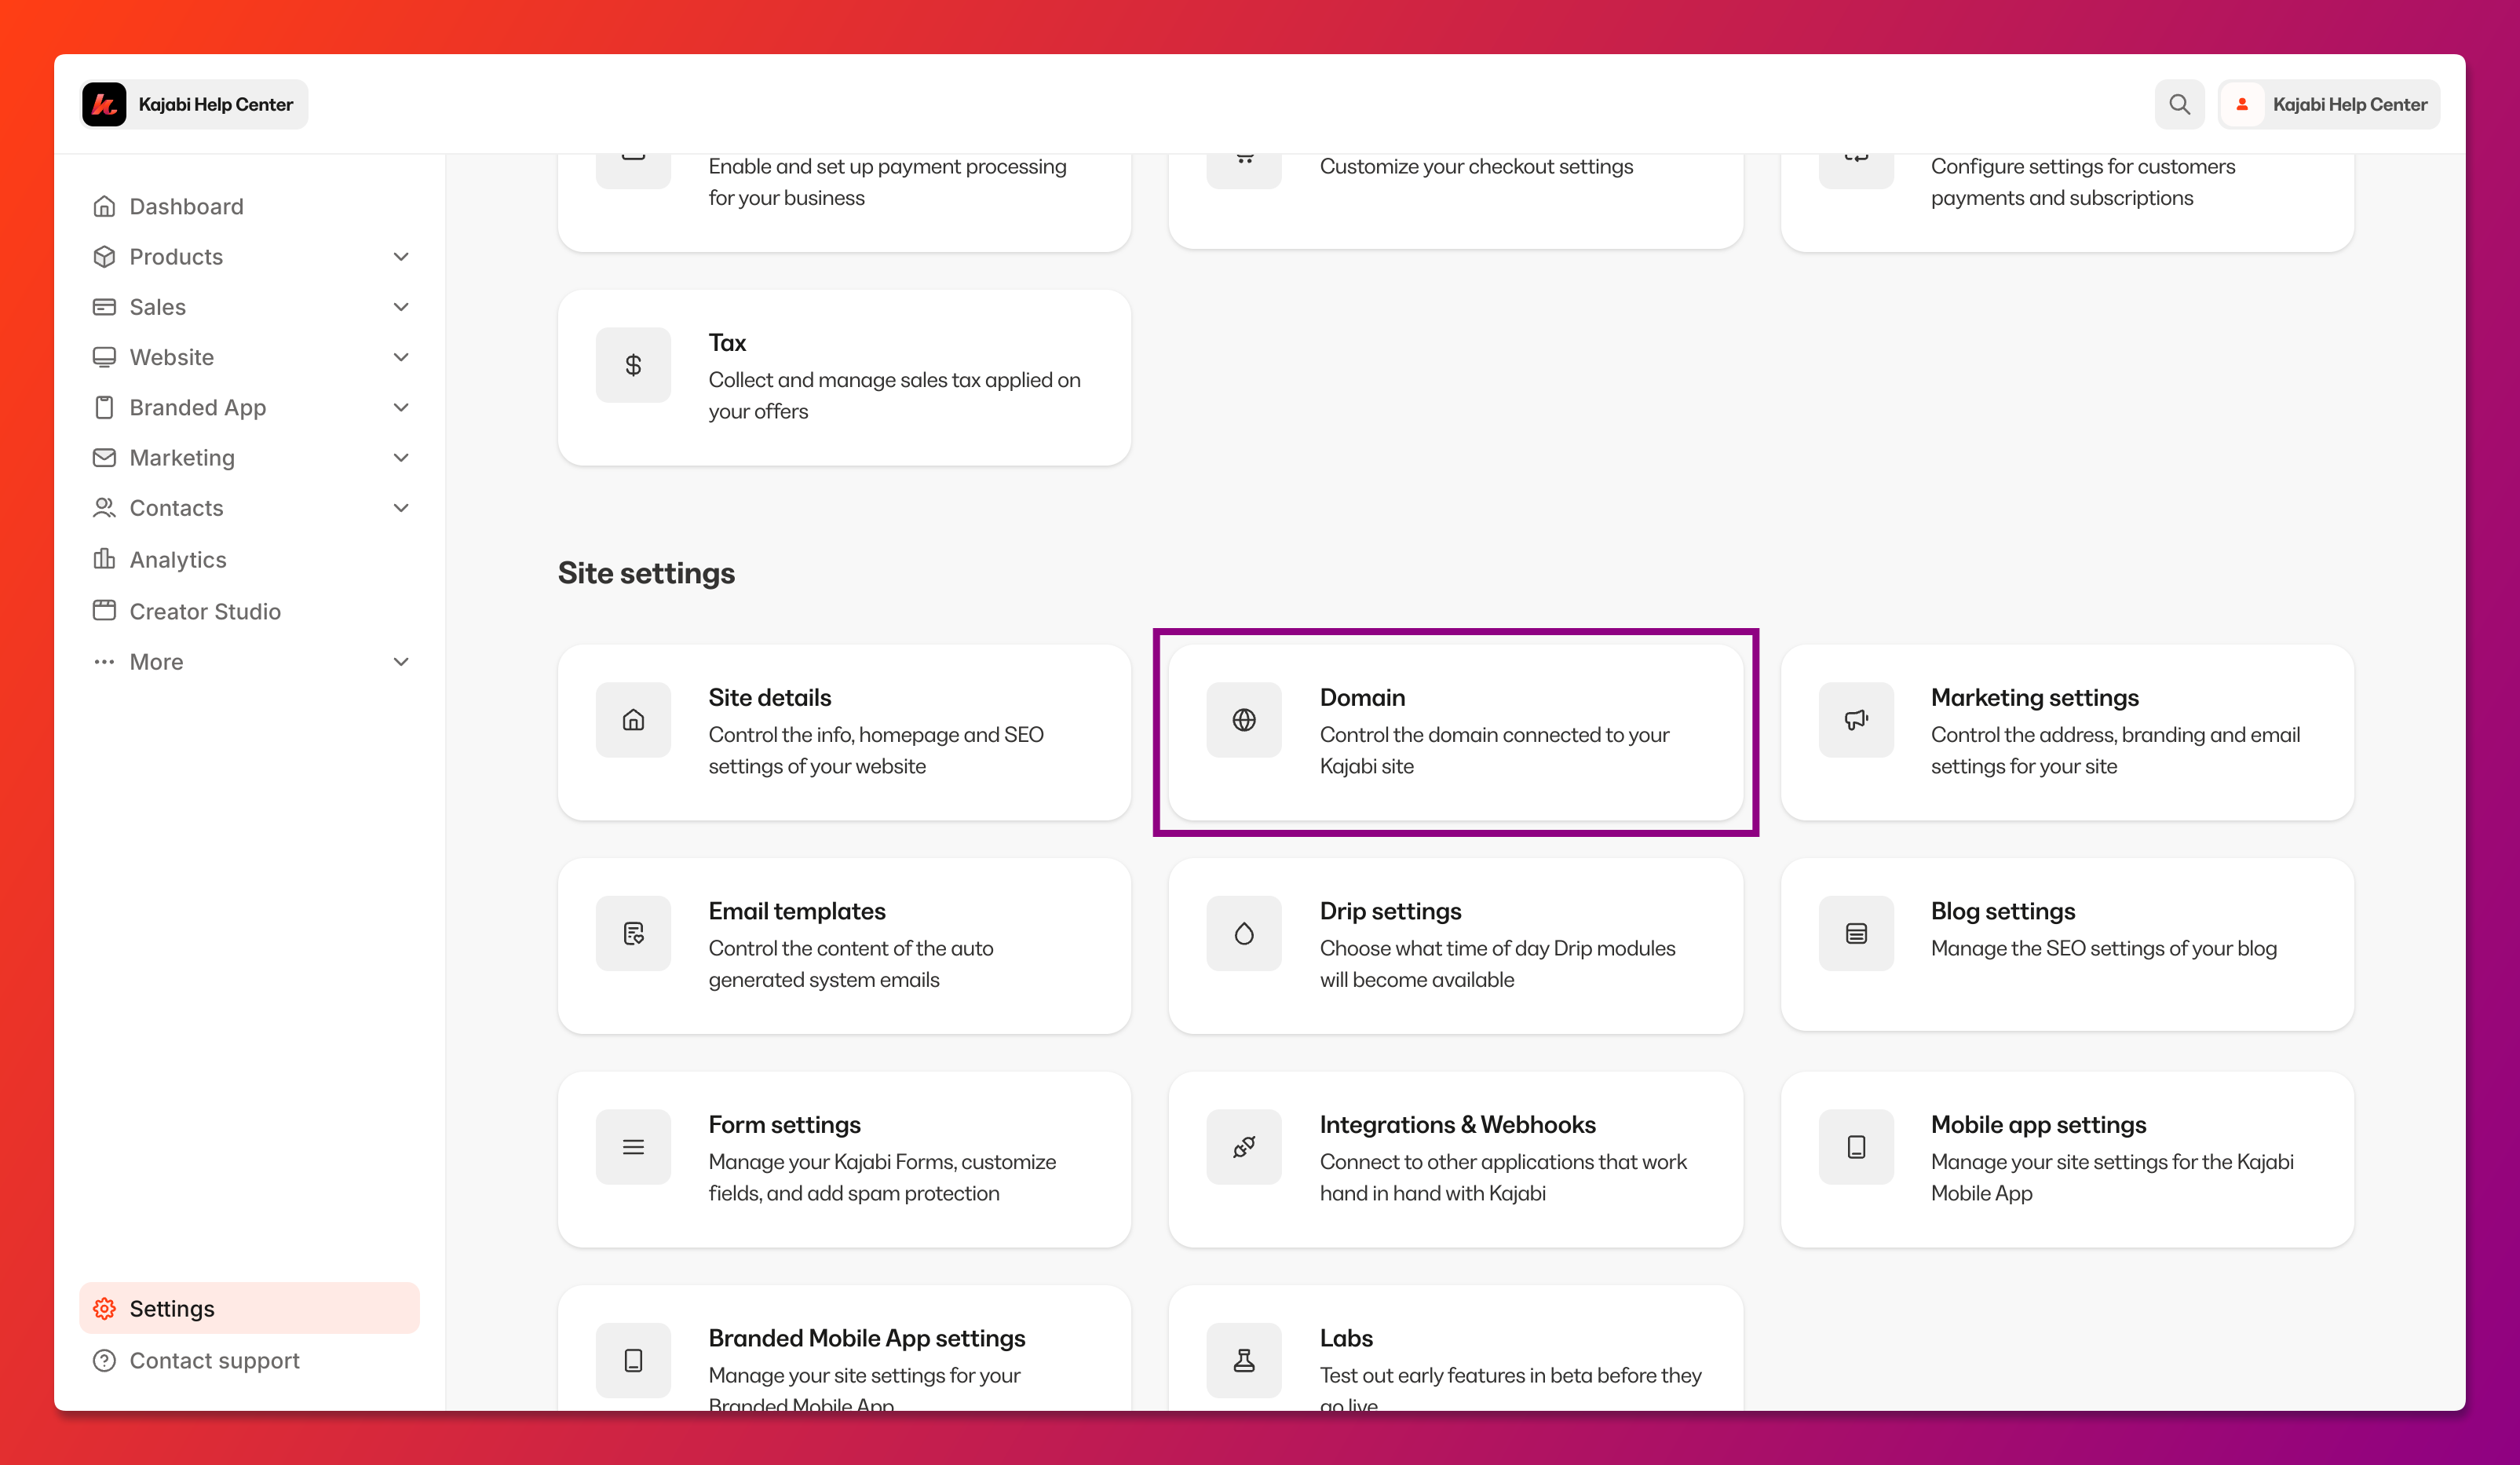Click the Analytics bar chart icon
2520x1465 pixels.
tap(104, 559)
